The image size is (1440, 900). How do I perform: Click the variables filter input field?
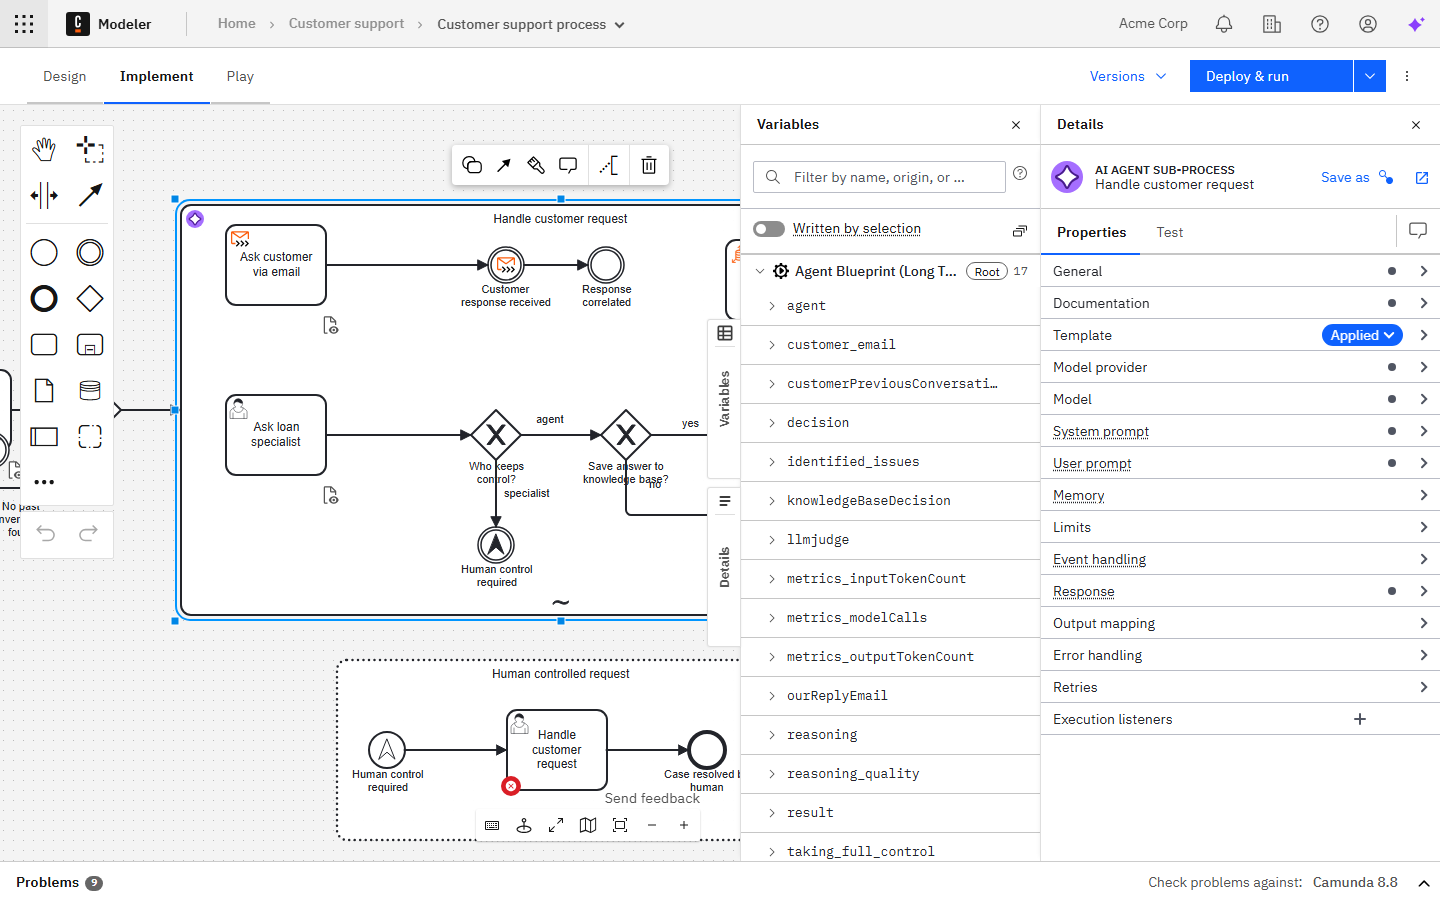pyautogui.click(x=880, y=177)
